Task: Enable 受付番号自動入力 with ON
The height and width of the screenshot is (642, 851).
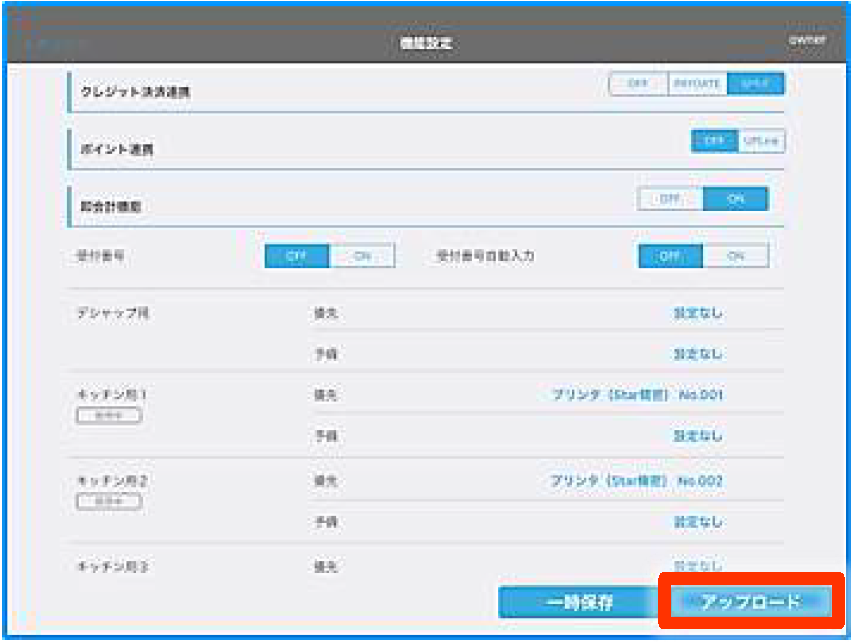Action: click(x=736, y=256)
